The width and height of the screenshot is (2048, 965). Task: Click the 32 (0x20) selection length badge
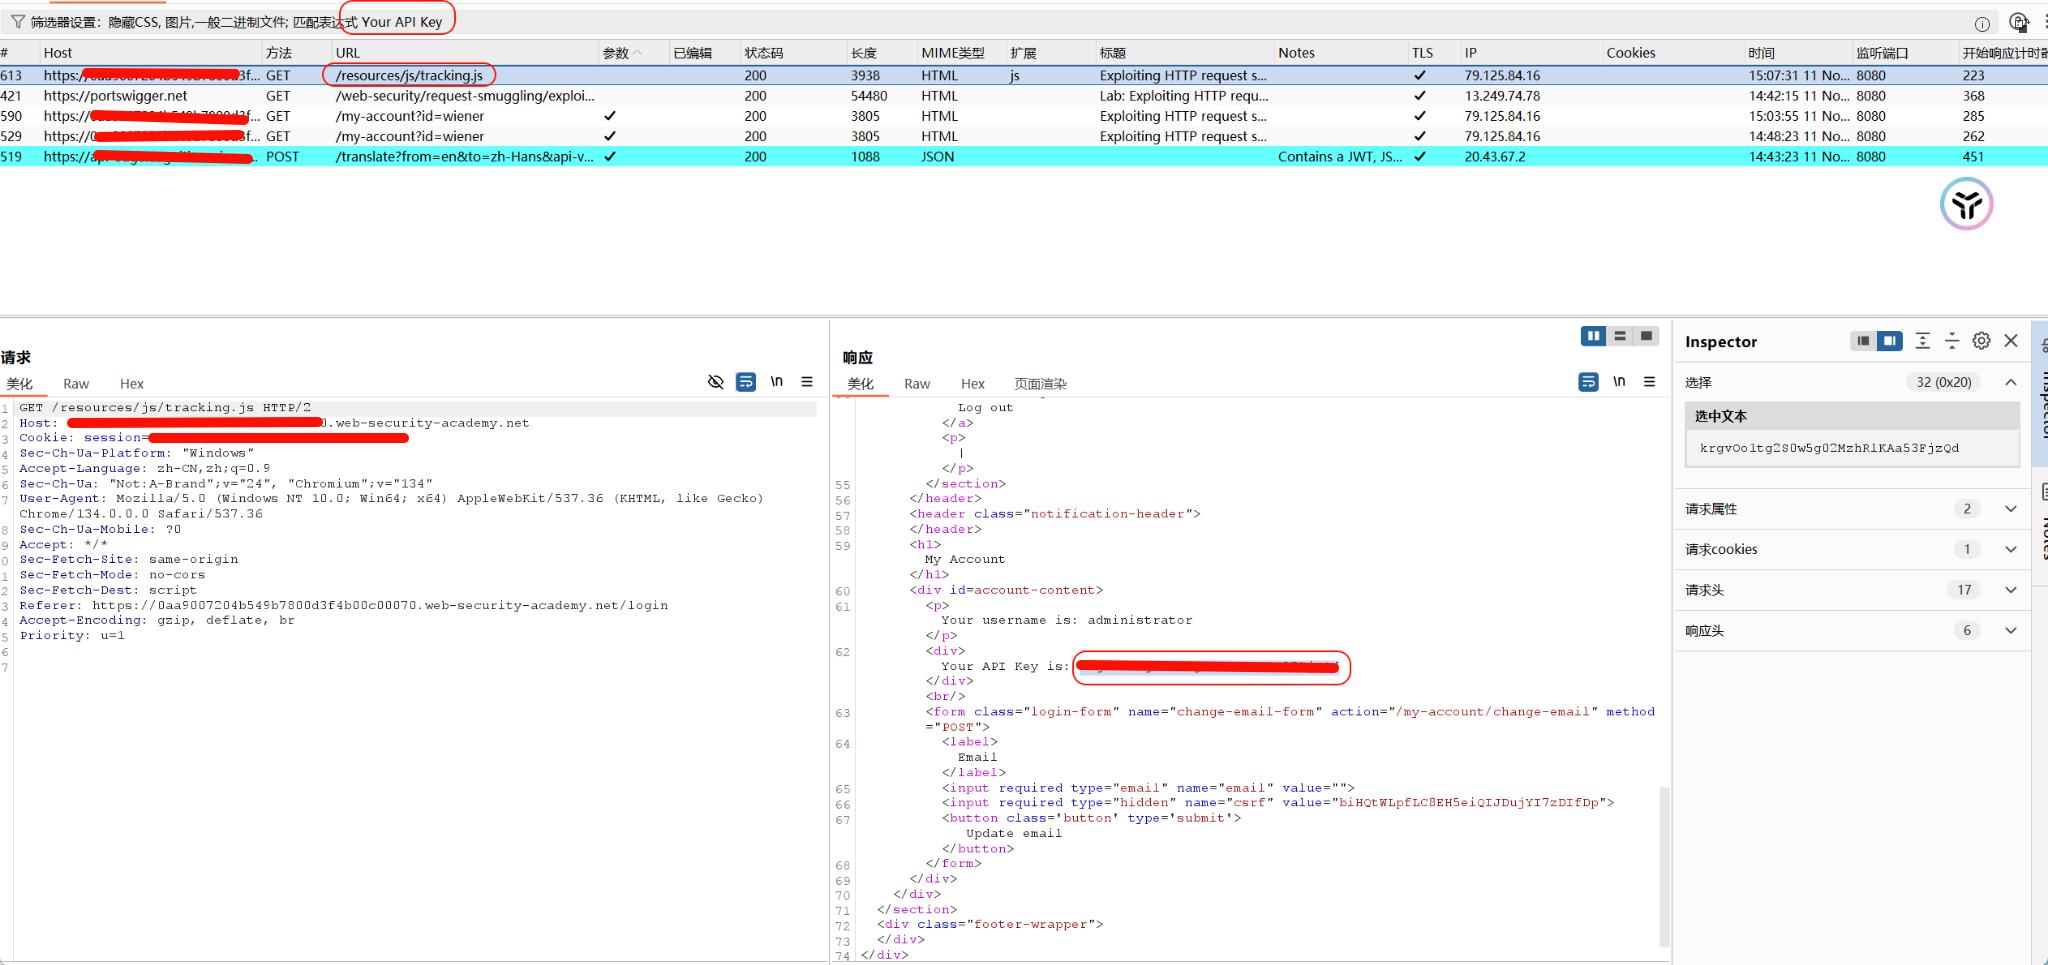coord(1943,382)
